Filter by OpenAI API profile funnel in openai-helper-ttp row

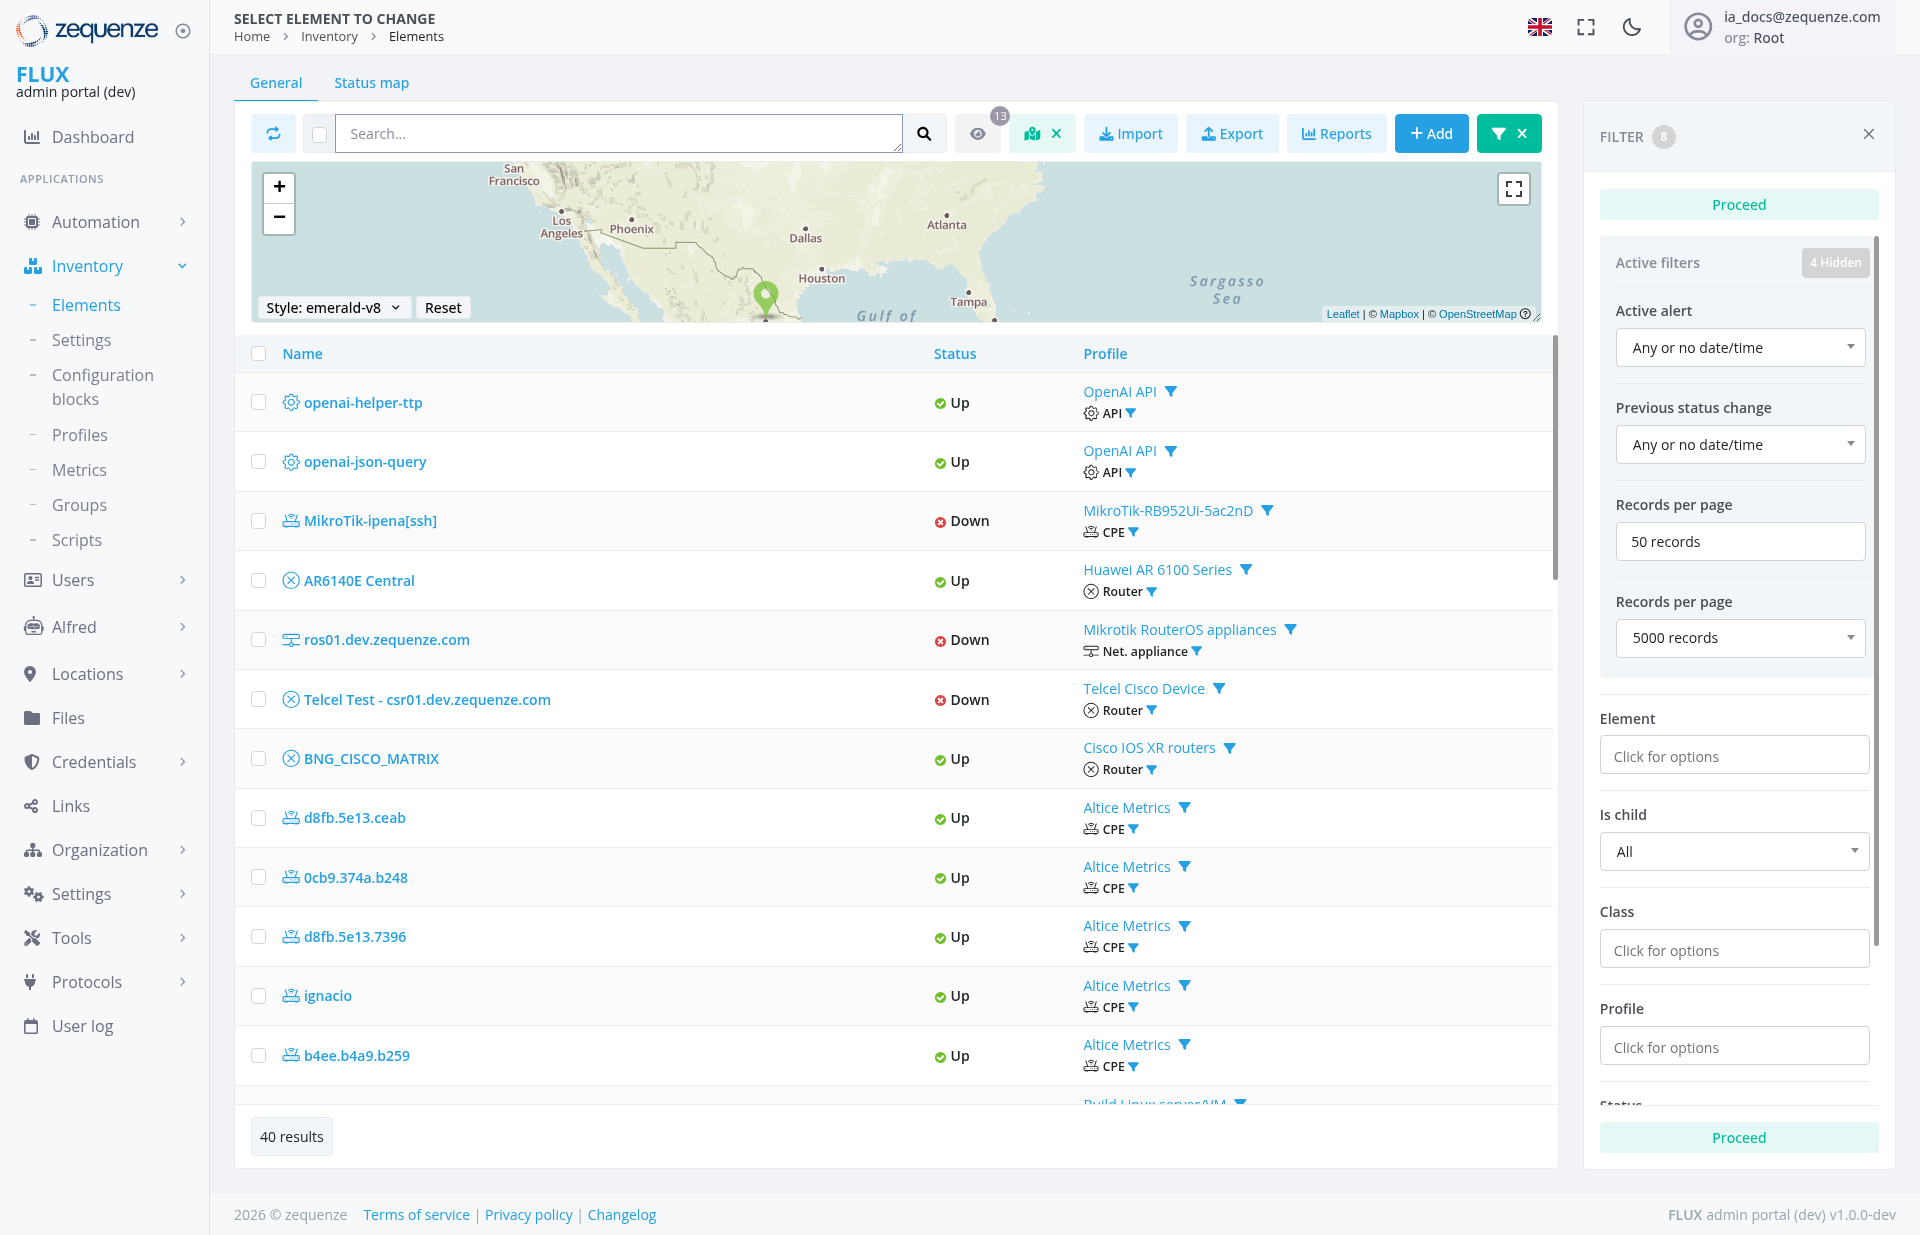(1171, 392)
